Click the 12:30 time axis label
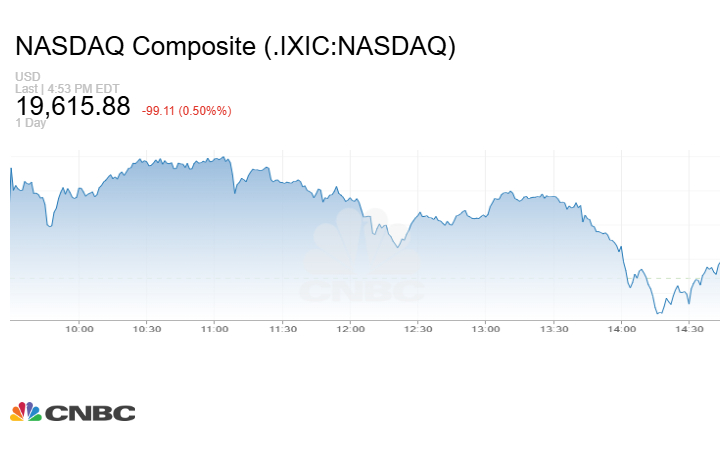This screenshot has width=720, height=450. [x=418, y=329]
